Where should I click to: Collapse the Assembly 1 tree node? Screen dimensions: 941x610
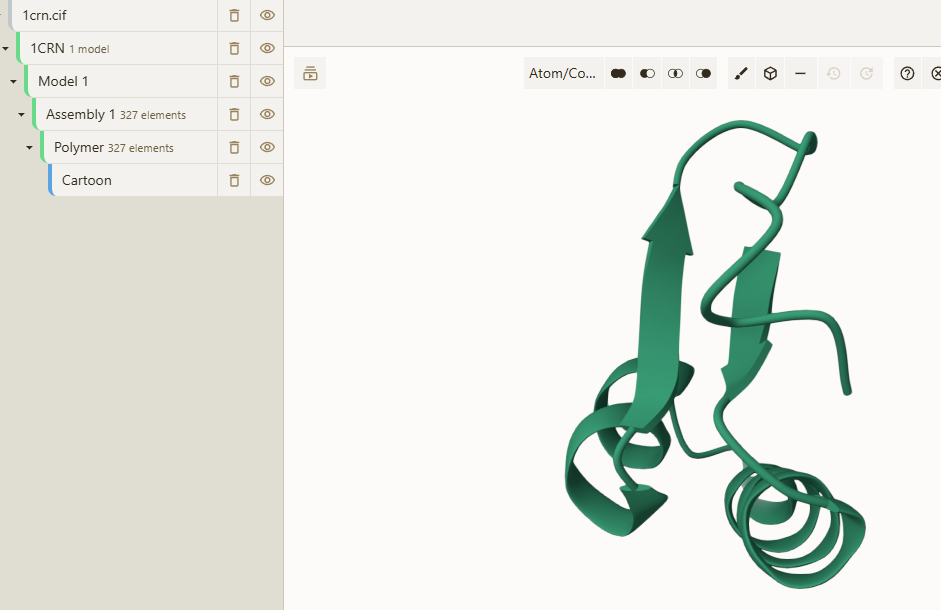[22, 114]
